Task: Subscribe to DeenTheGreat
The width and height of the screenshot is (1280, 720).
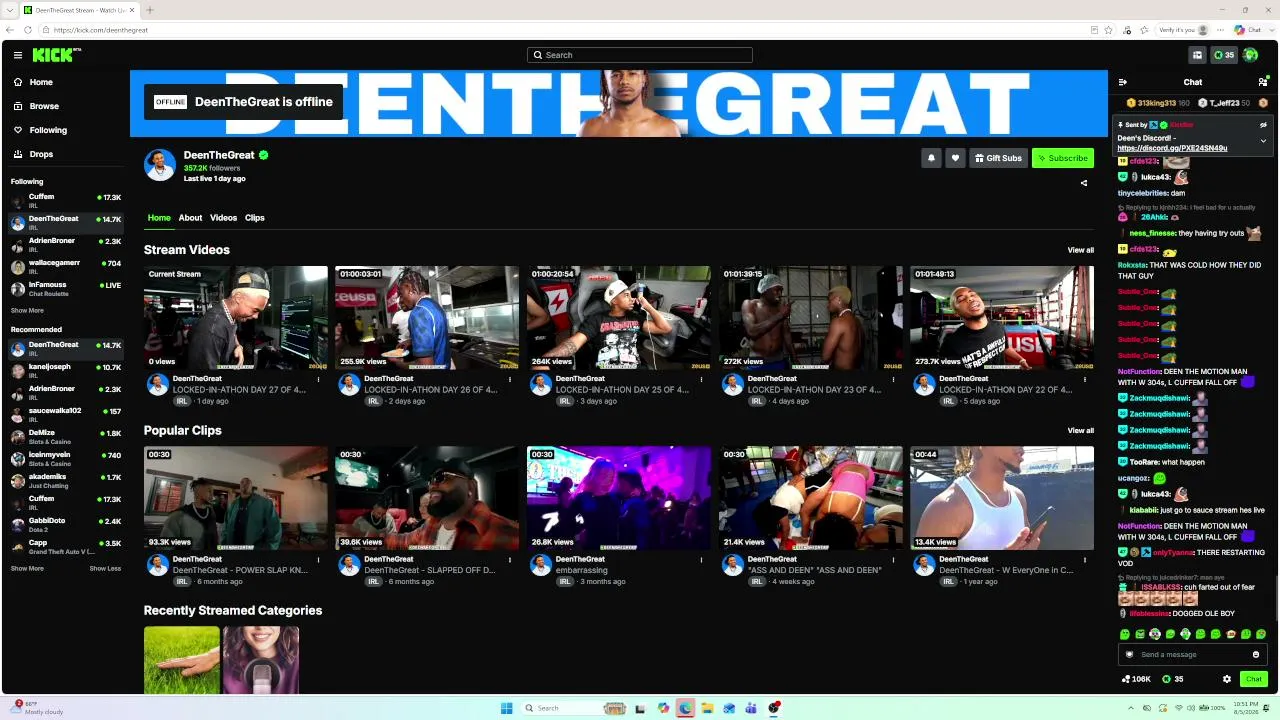Action: [x=1062, y=158]
